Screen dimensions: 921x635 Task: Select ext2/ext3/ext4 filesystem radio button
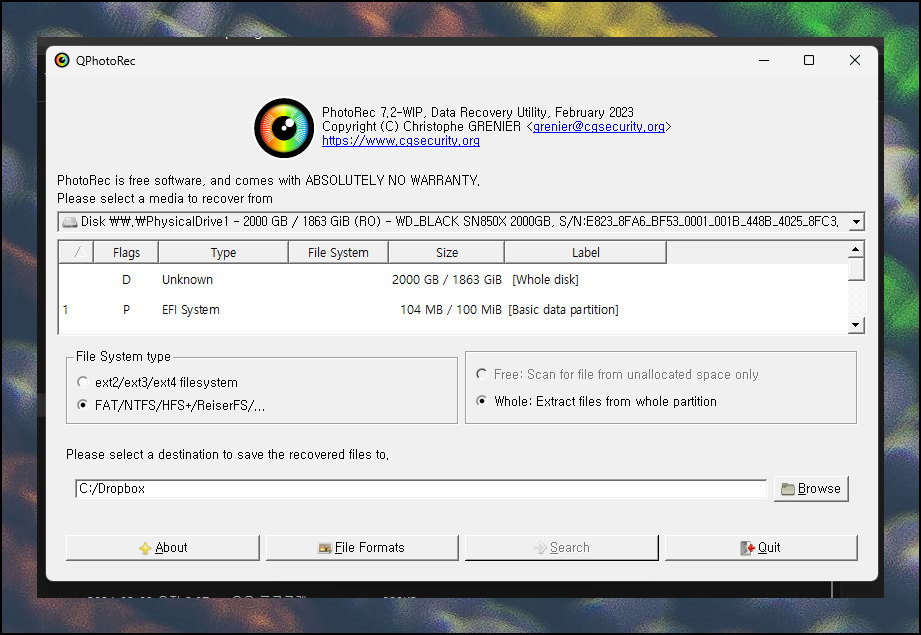tap(83, 382)
